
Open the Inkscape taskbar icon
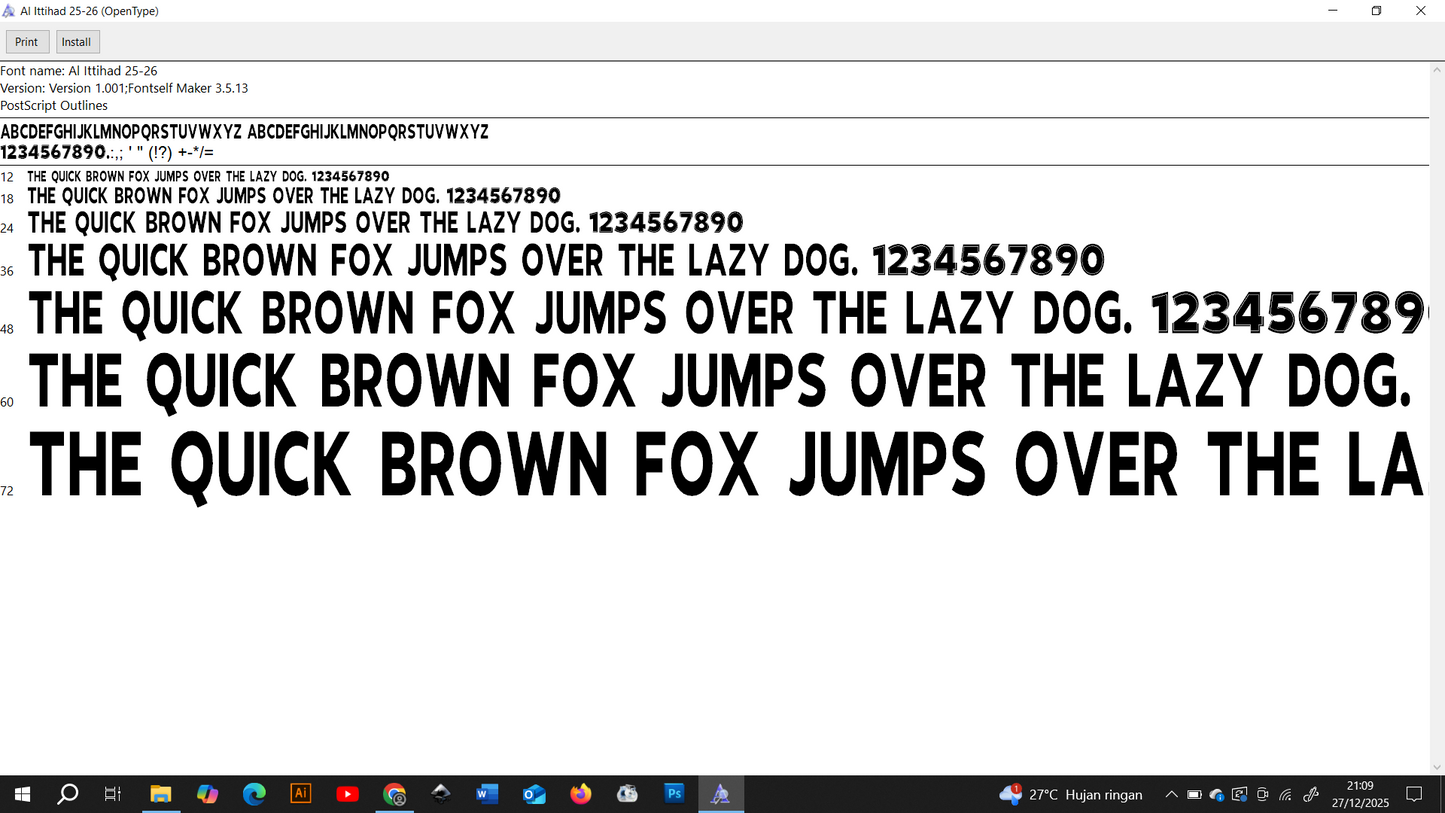[441, 794]
